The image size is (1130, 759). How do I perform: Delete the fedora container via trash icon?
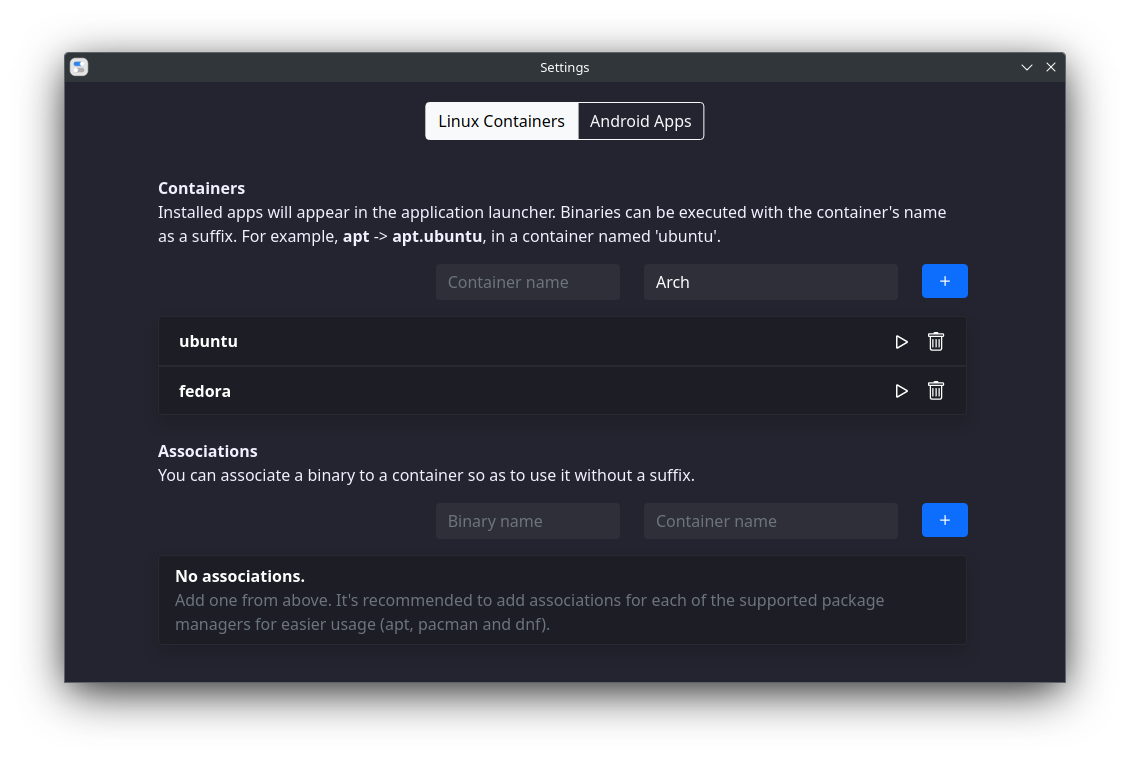pyautogui.click(x=936, y=391)
